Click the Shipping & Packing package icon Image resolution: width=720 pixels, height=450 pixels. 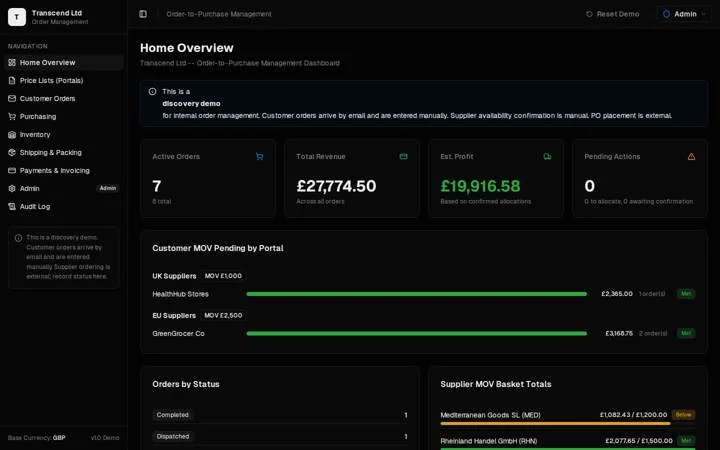tap(12, 152)
